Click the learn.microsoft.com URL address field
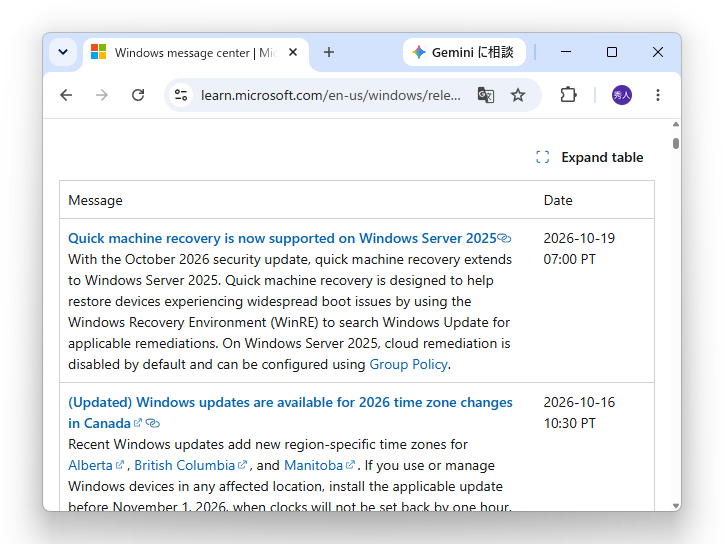725x544 pixels. [331, 95]
